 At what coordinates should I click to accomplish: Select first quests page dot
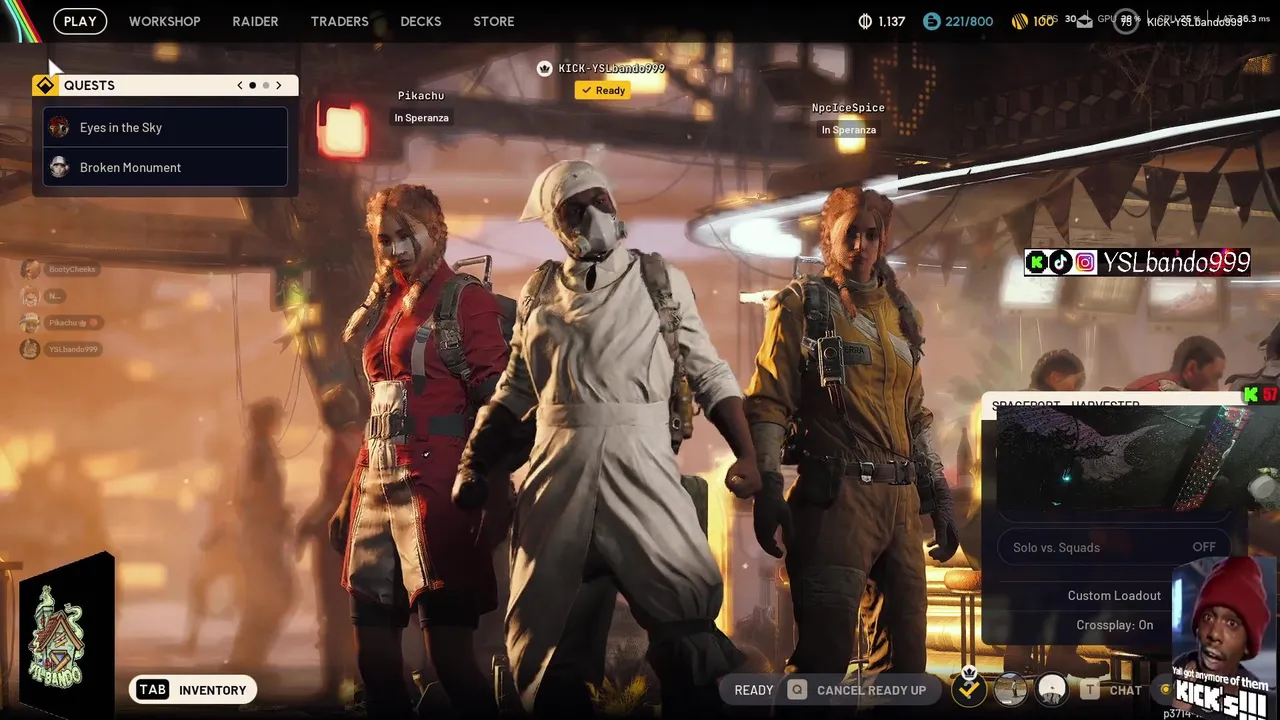252,85
